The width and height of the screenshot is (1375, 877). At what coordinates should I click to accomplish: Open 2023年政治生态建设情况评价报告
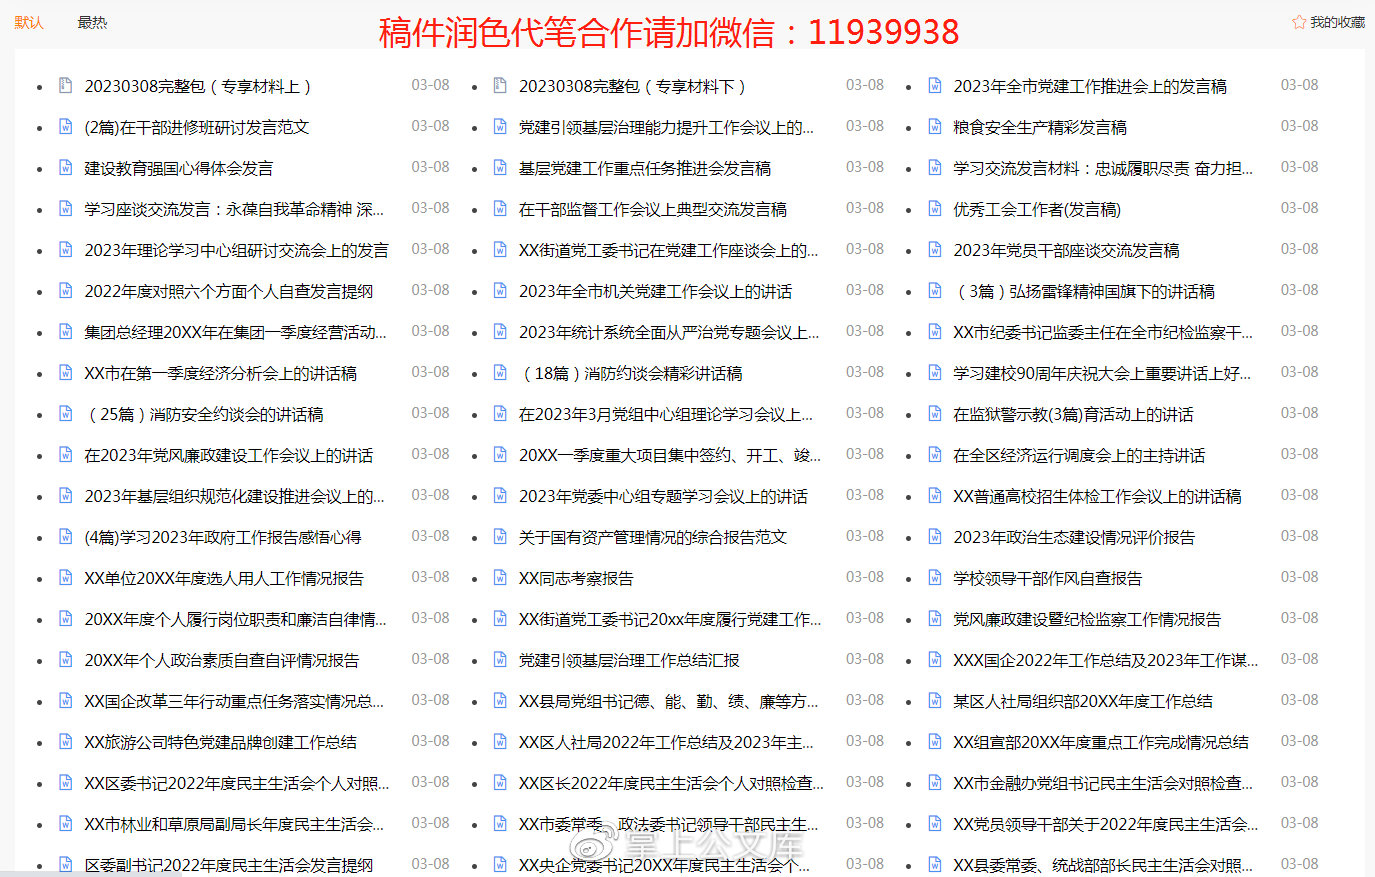1073,538
